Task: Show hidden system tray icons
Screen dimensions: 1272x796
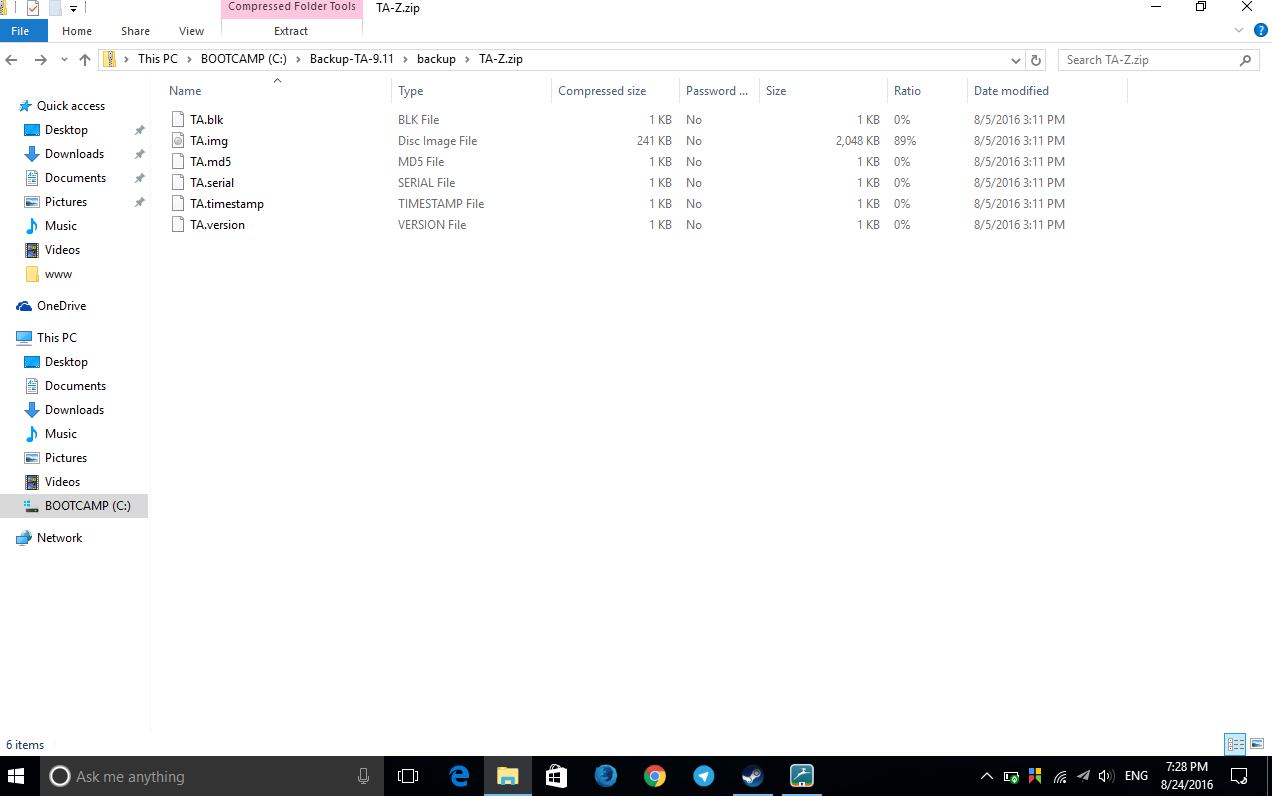Action: [x=986, y=776]
